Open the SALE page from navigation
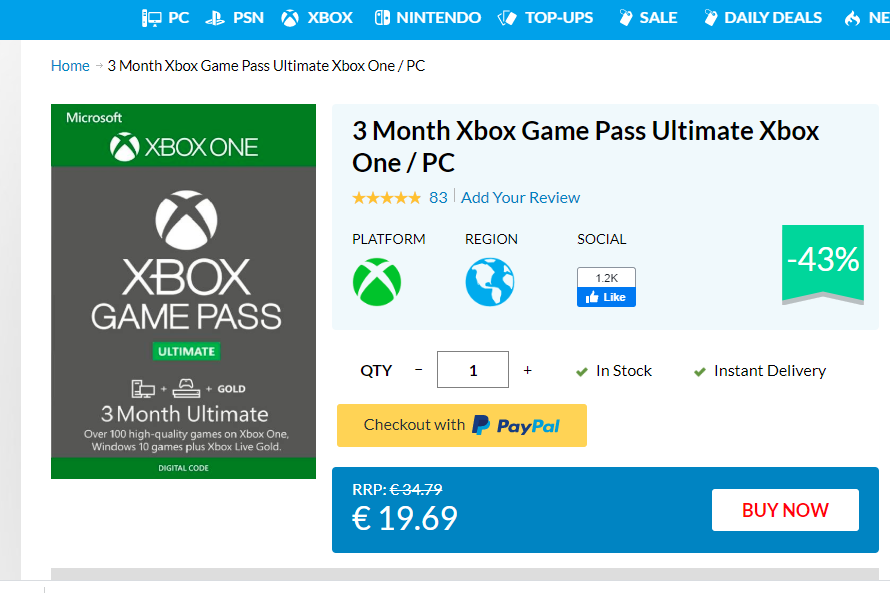The image size is (890, 593). [648, 18]
